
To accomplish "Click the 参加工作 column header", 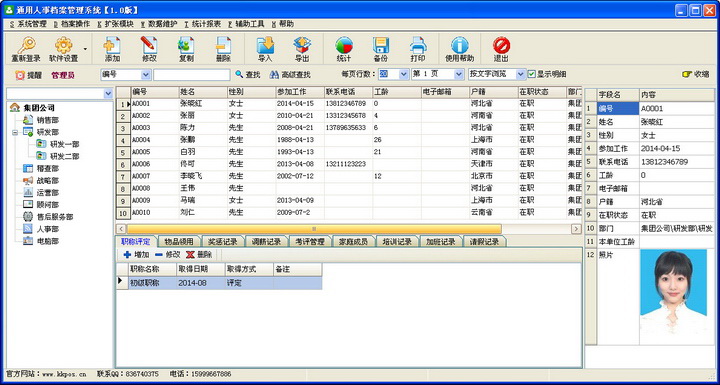I will 299,92.
